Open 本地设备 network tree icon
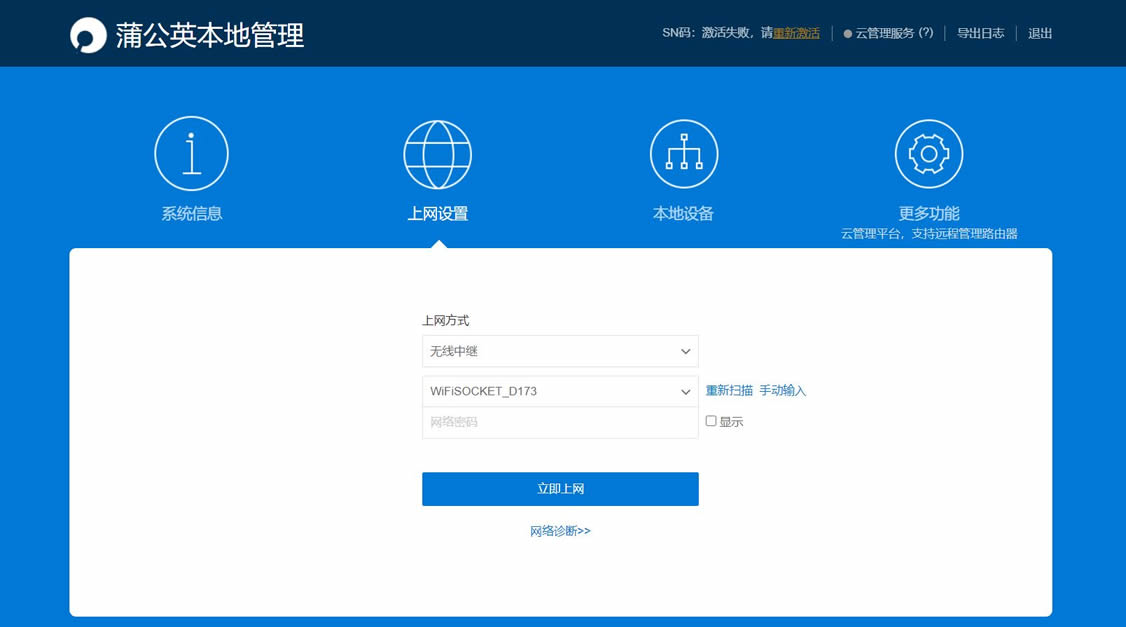Viewport: 1126px width, 627px height. tap(684, 154)
